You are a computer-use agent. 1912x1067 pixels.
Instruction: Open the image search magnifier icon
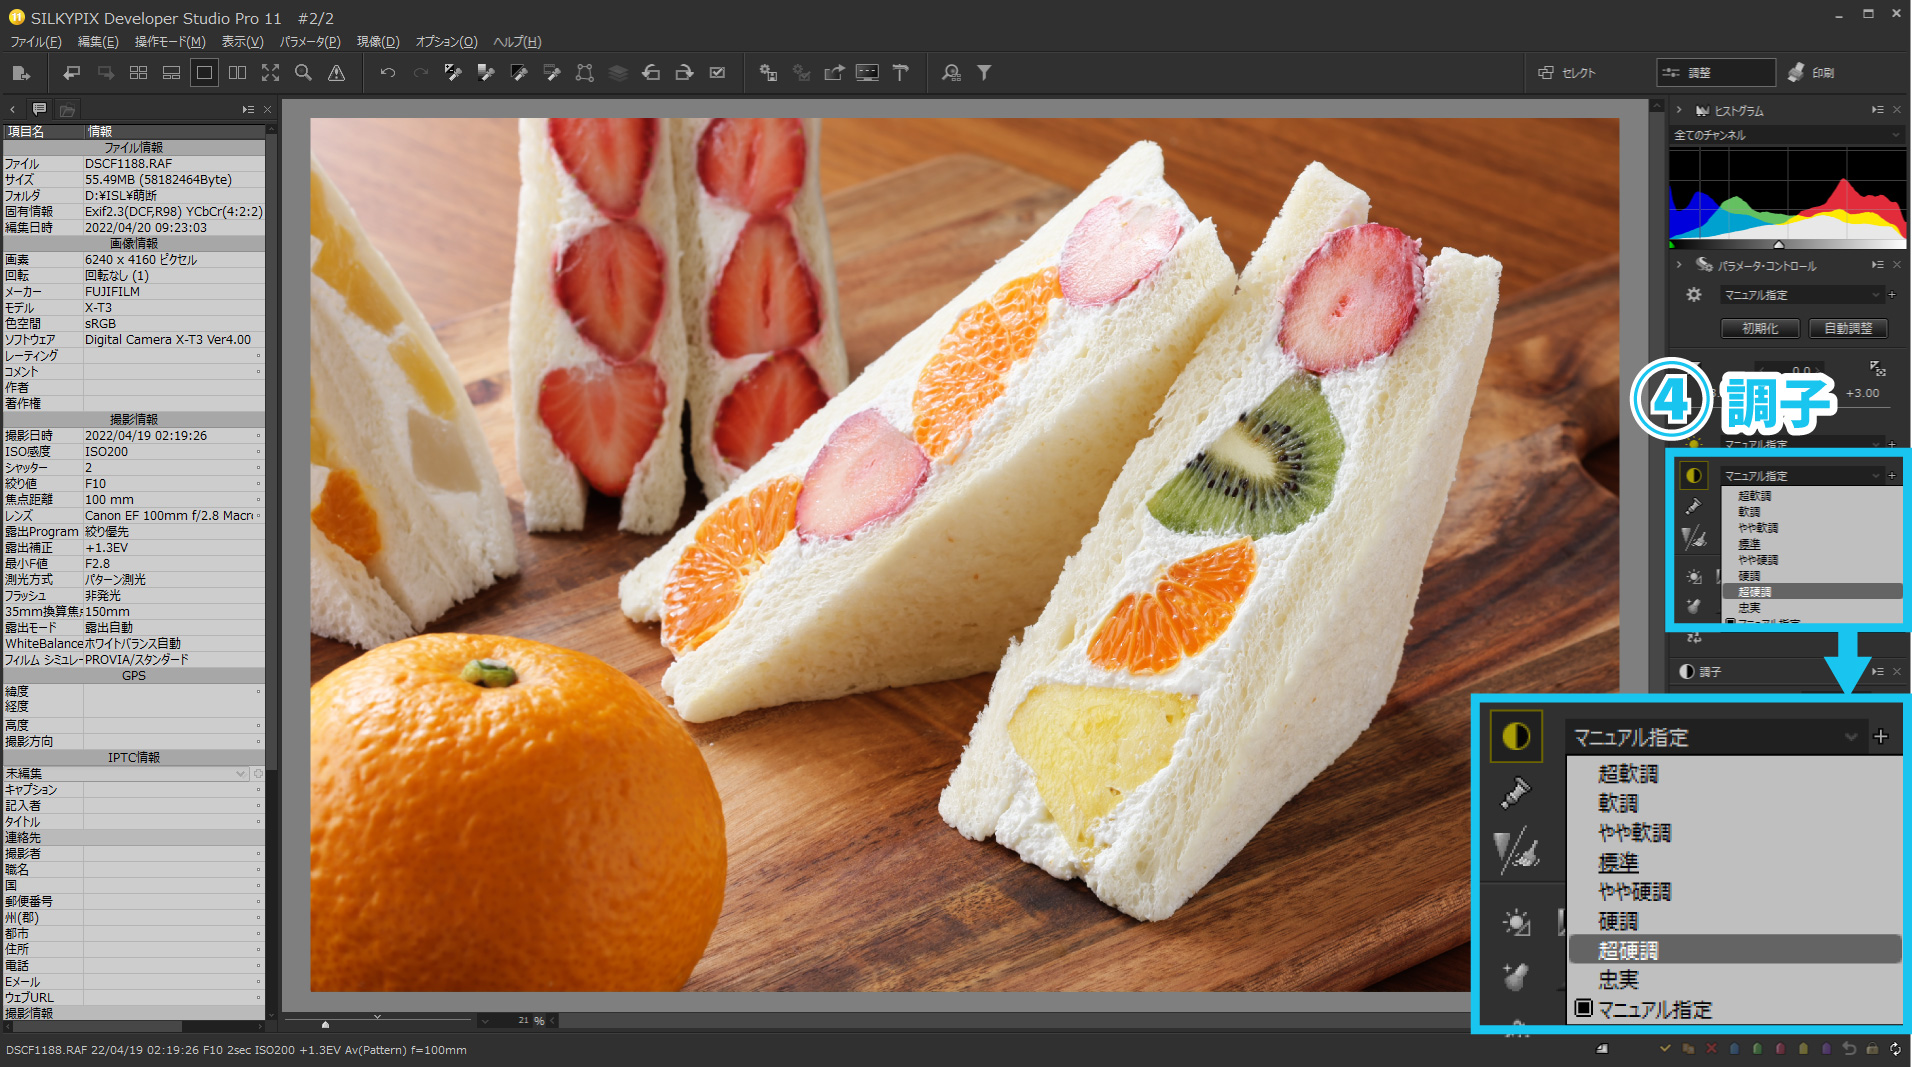coord(951,73)
